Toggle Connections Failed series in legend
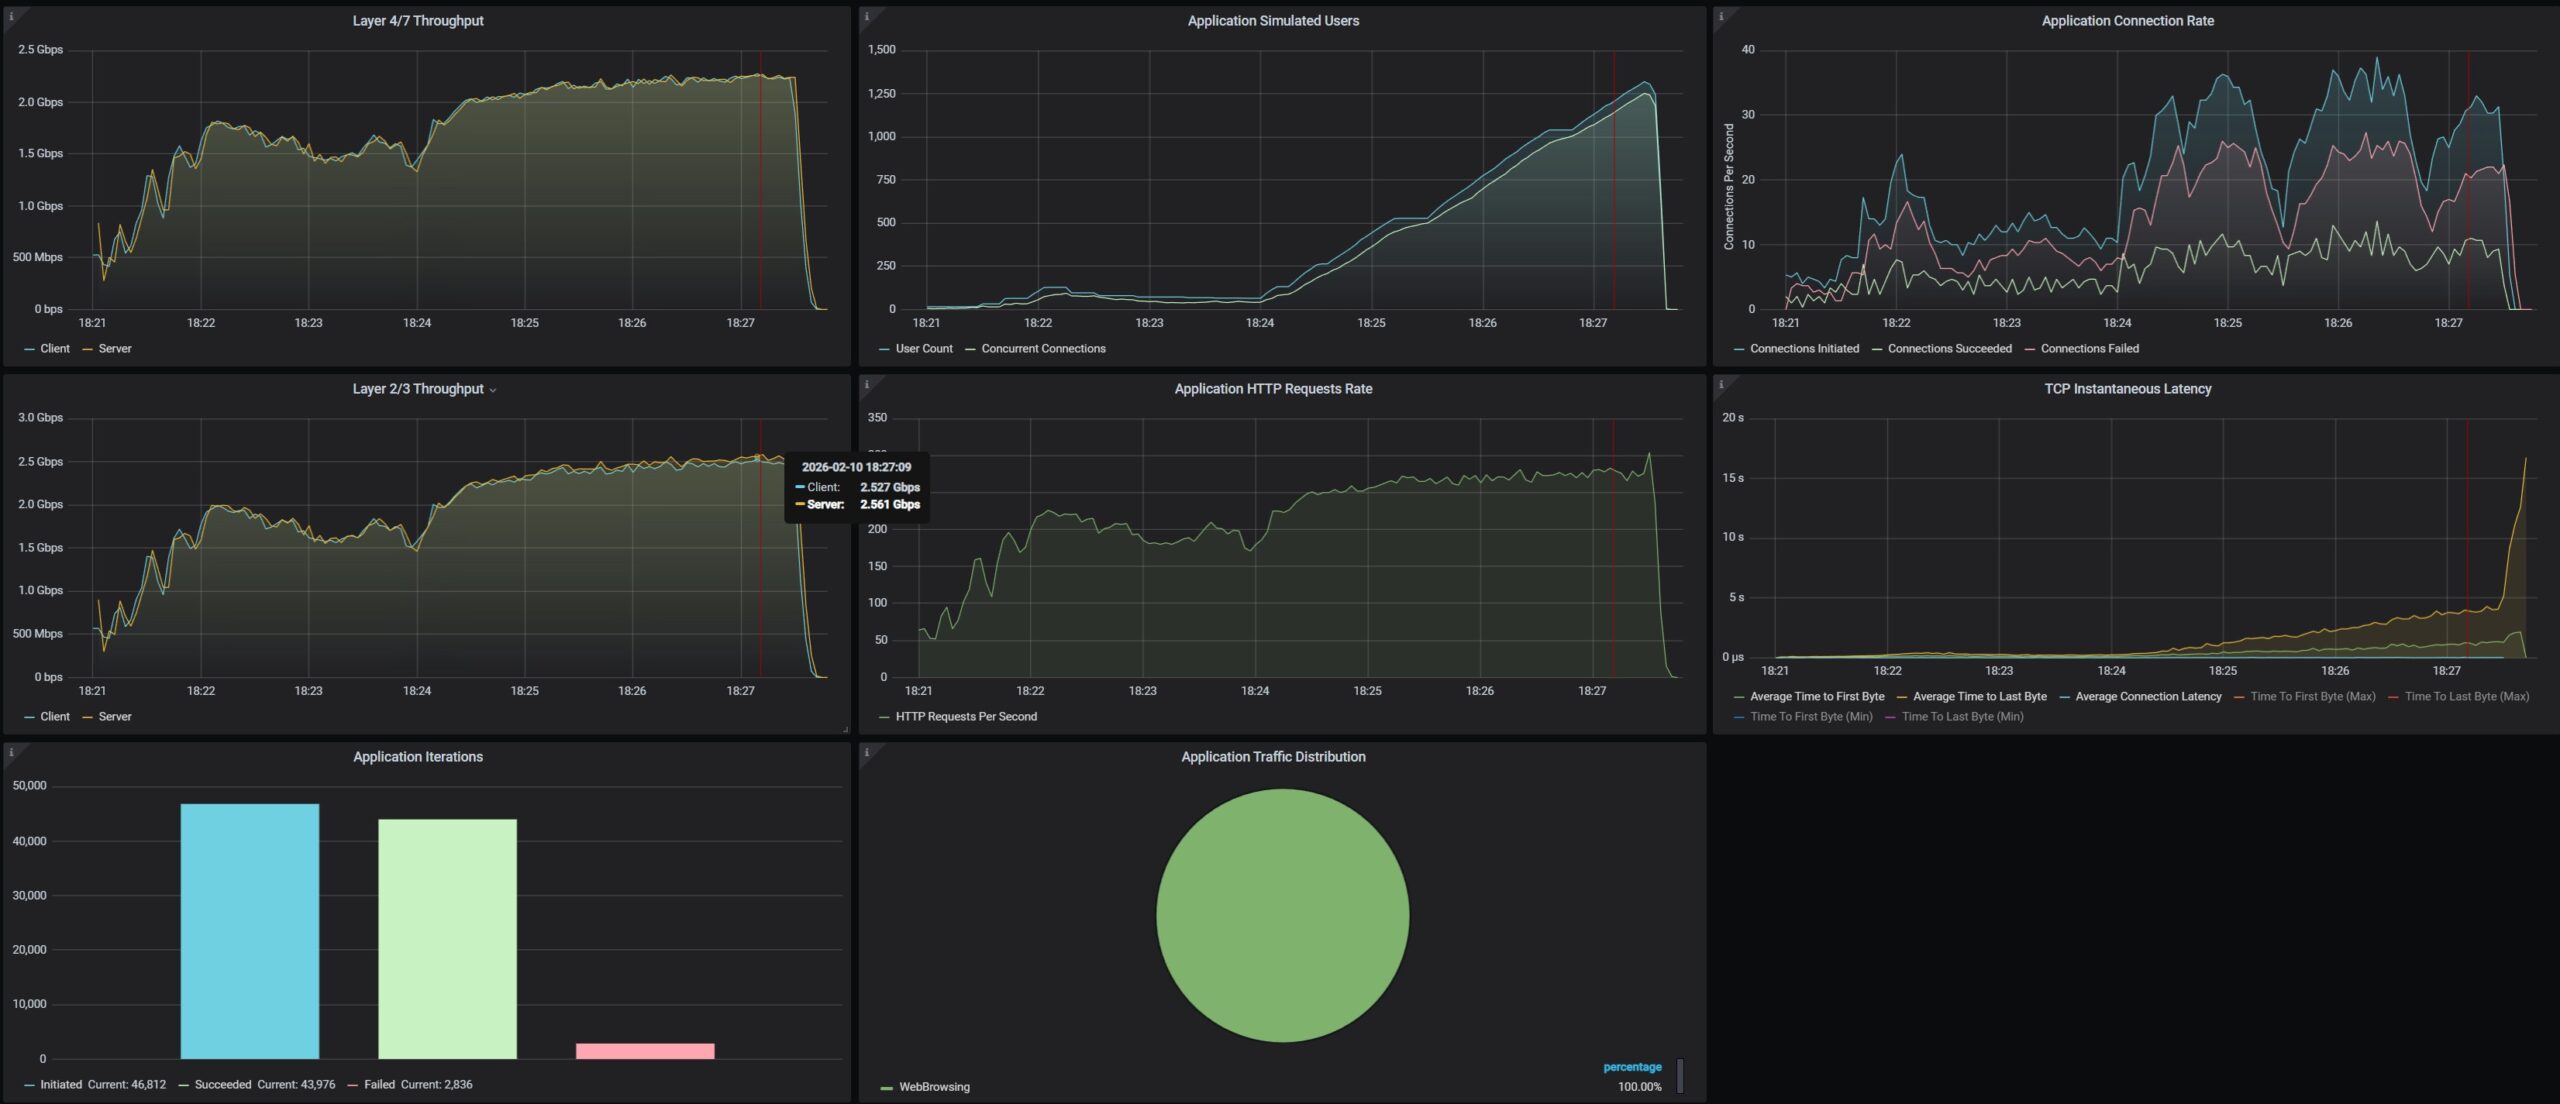This screenshot has width=2560, height=1104. (2089, 349)
